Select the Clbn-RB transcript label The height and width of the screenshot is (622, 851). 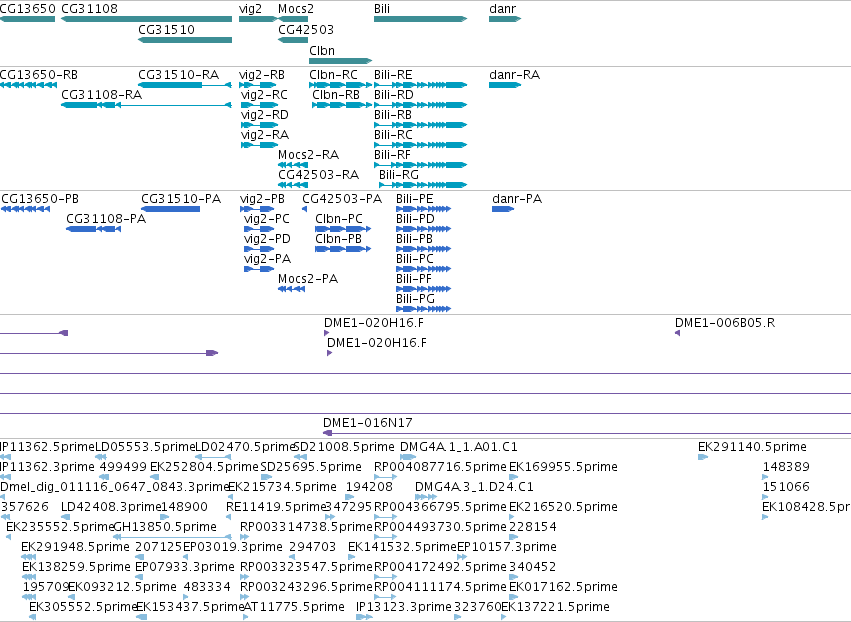336,94
